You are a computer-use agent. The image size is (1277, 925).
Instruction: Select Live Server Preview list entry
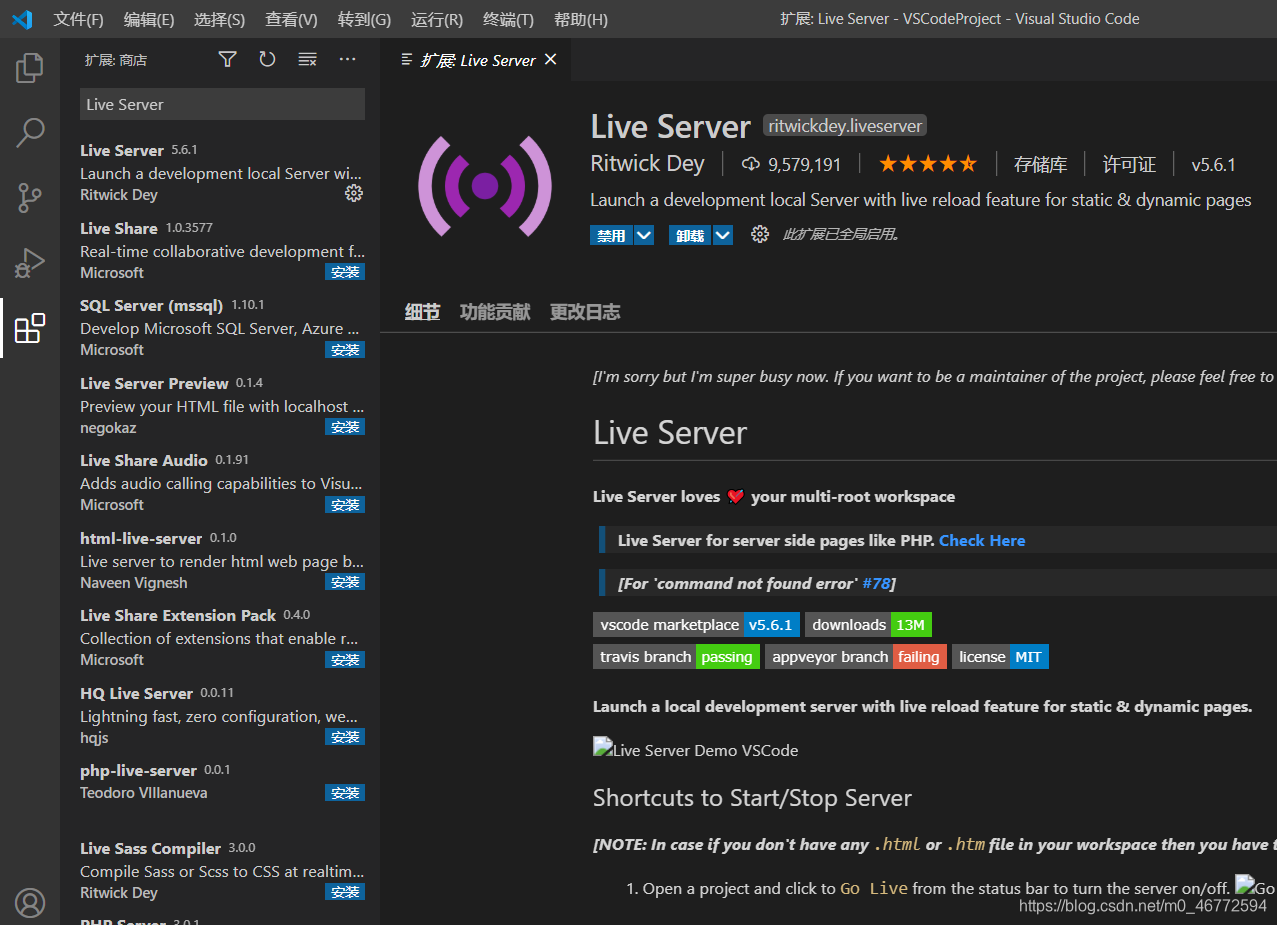click(220, 405)
